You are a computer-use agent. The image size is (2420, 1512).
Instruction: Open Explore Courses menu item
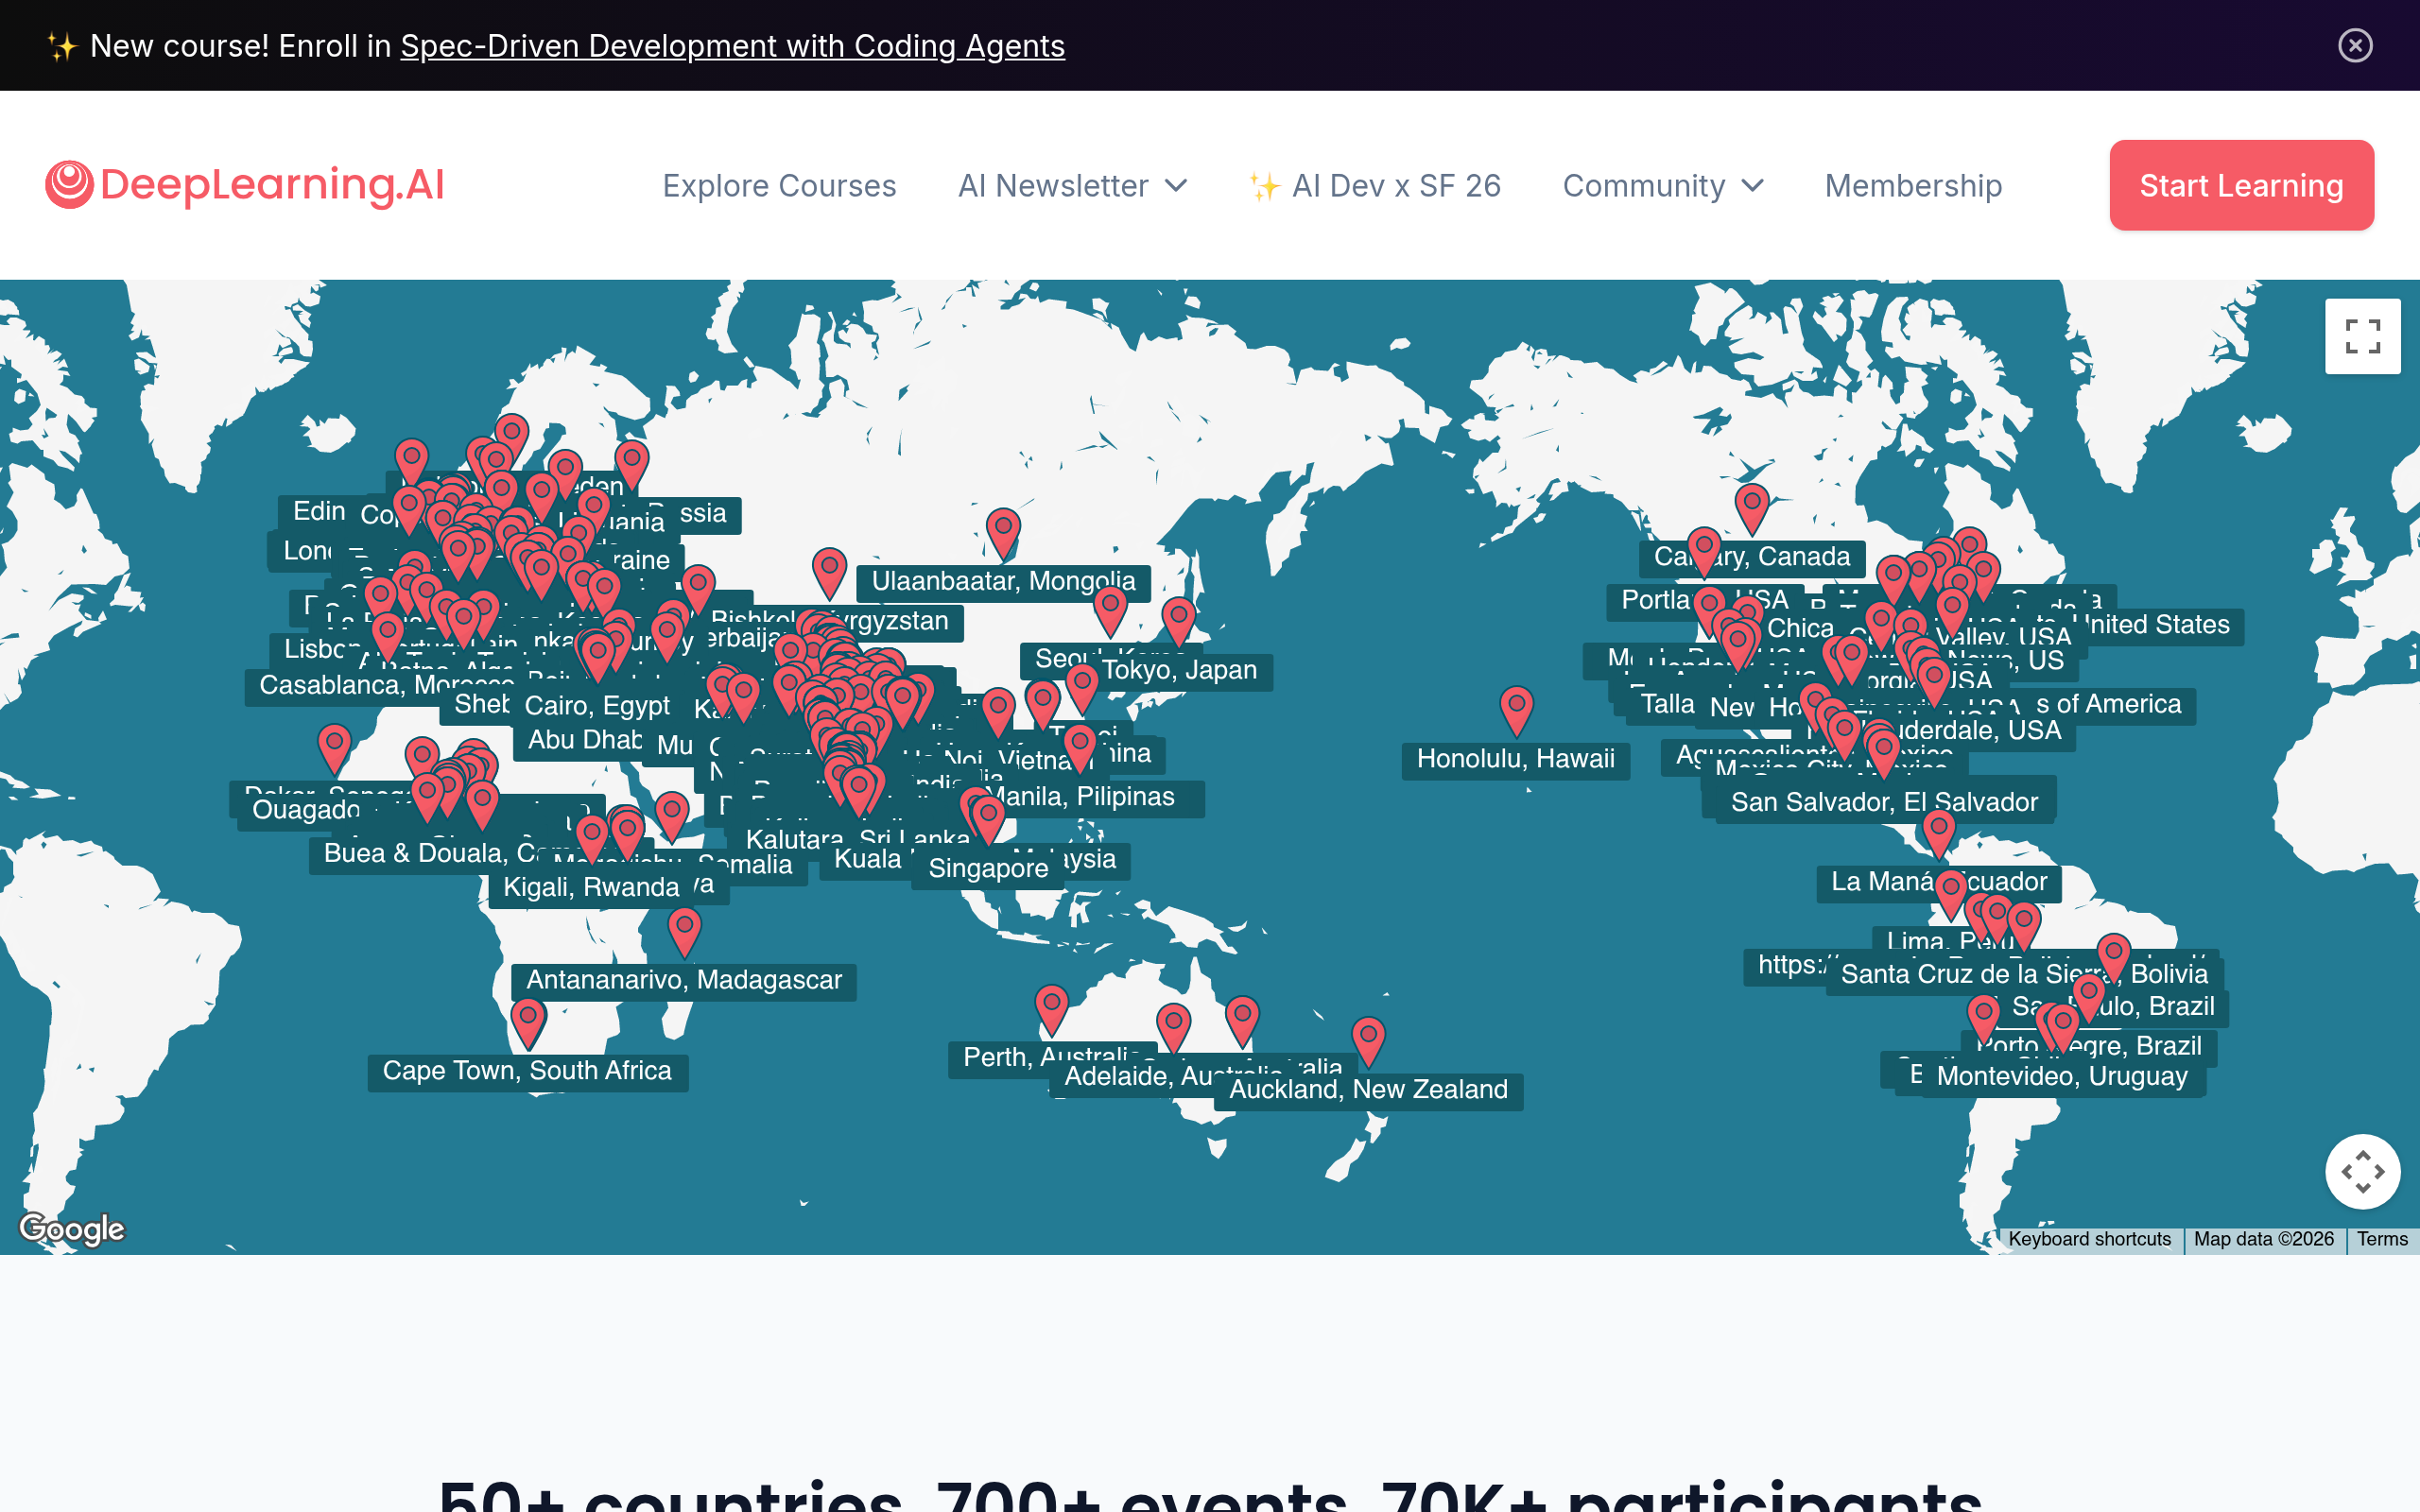pos(779,186)
